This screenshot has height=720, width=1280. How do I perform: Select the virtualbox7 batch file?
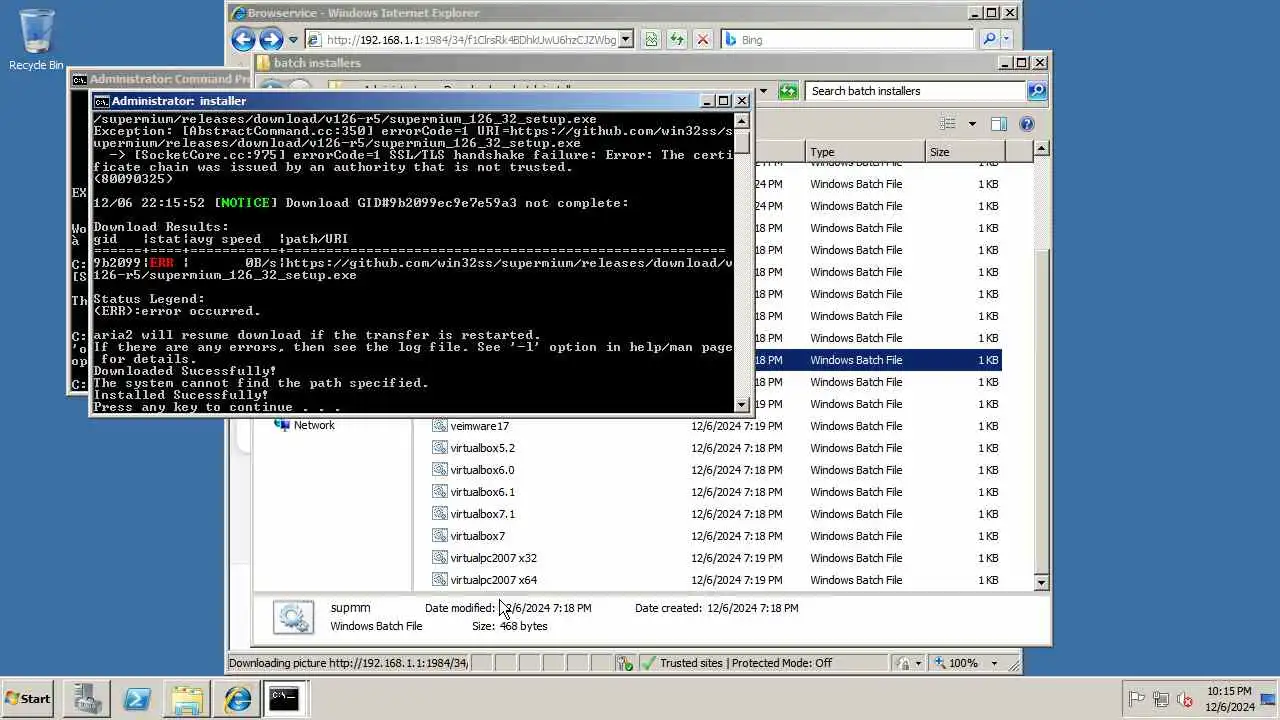[x=477, y=536]
